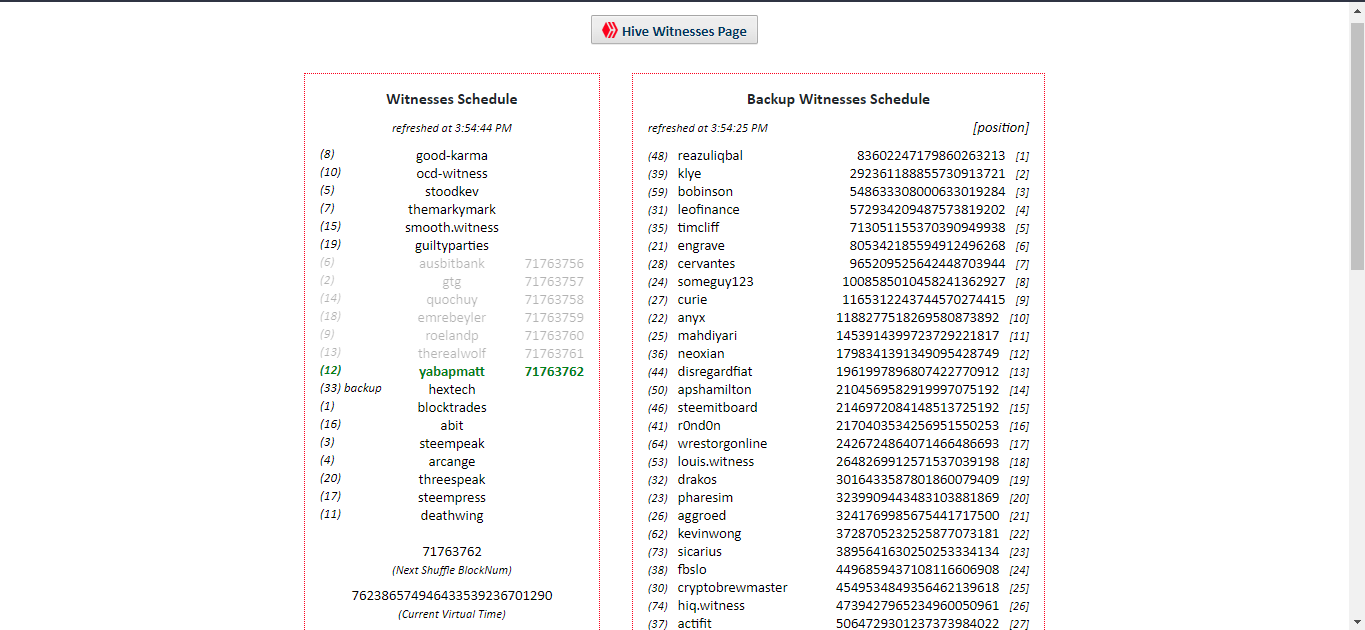The width and height of the screenshot is (1365, 630).
Task: Click the greyed-out gtg witness
Action: pos(452,282)
